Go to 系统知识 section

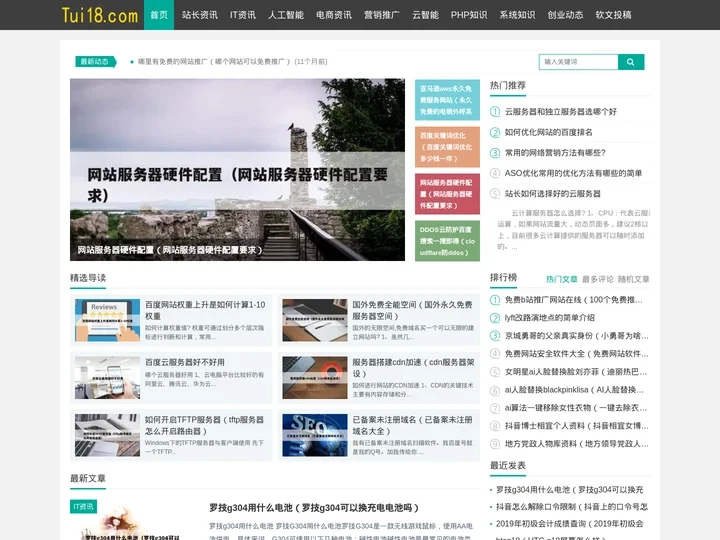[518, 15]
